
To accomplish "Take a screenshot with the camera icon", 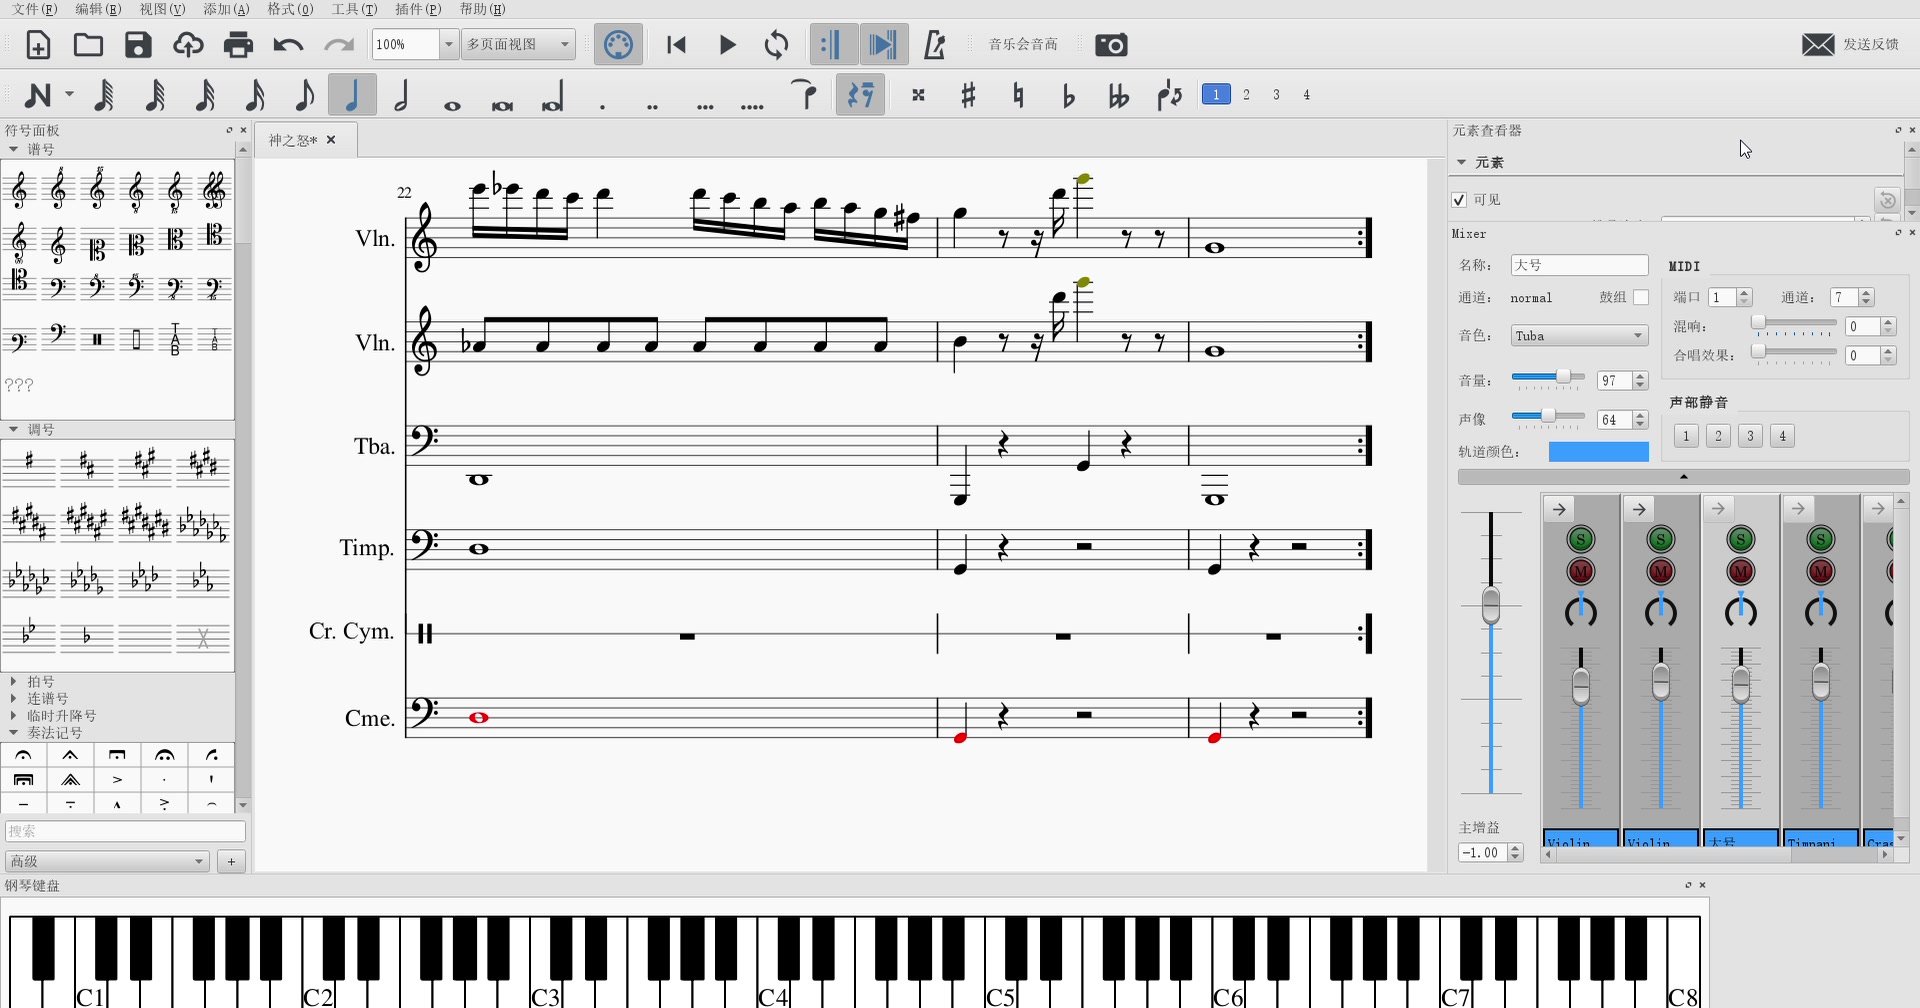I will tap(1111, 45).
